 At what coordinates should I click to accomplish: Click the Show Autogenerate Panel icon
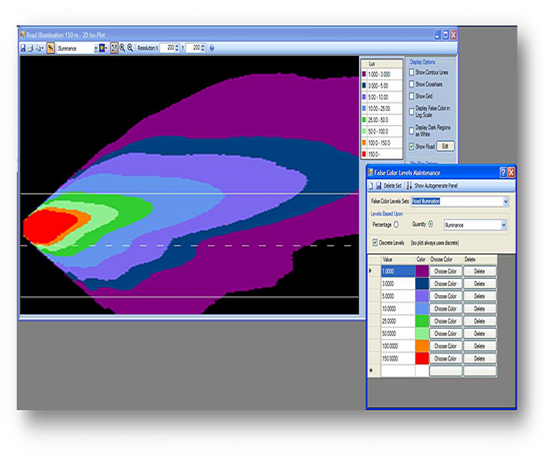[x=409, y=186]
